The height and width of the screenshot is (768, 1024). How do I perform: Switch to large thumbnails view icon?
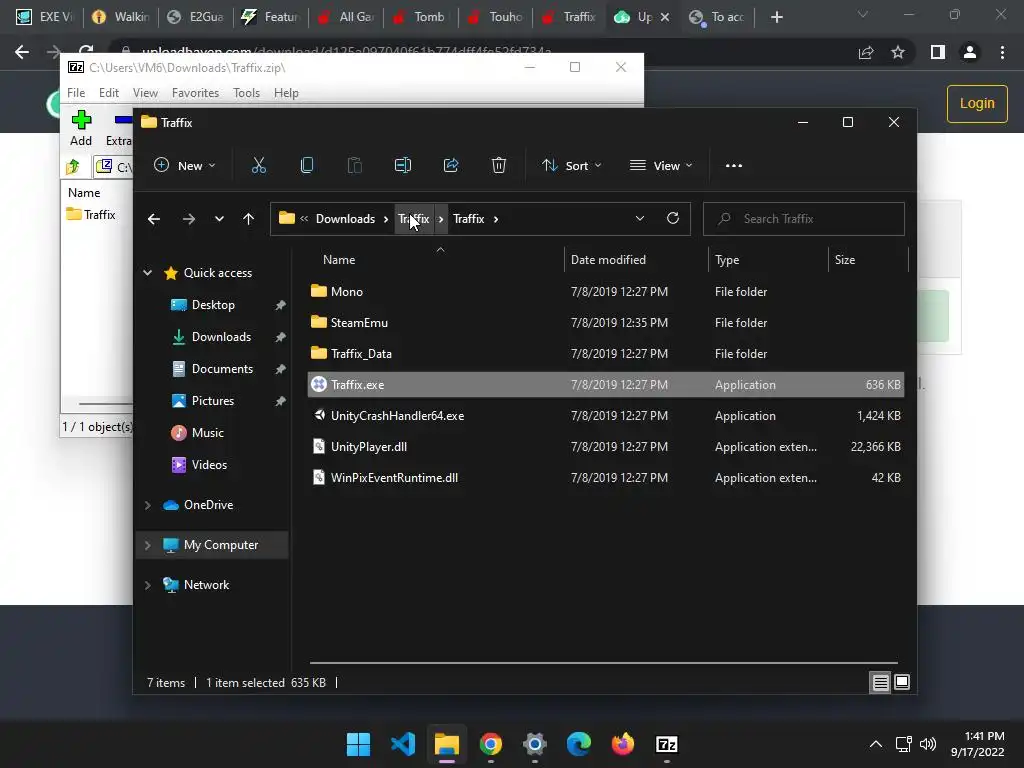tap(902, 682)
